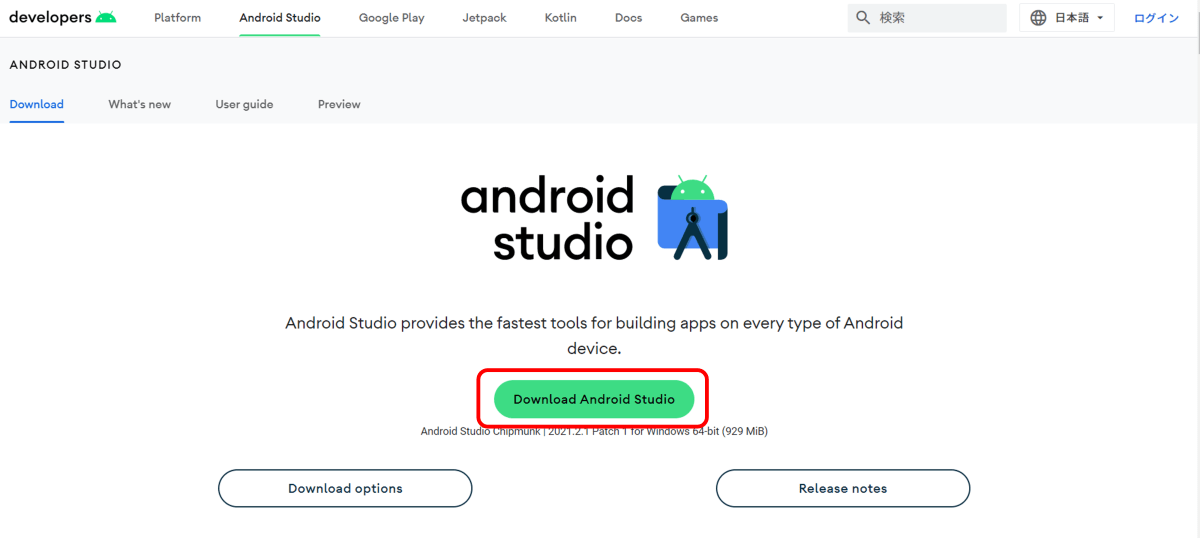Go to Google Play section
Viewport: 1200px width, 538px height.
click(392, 18)
